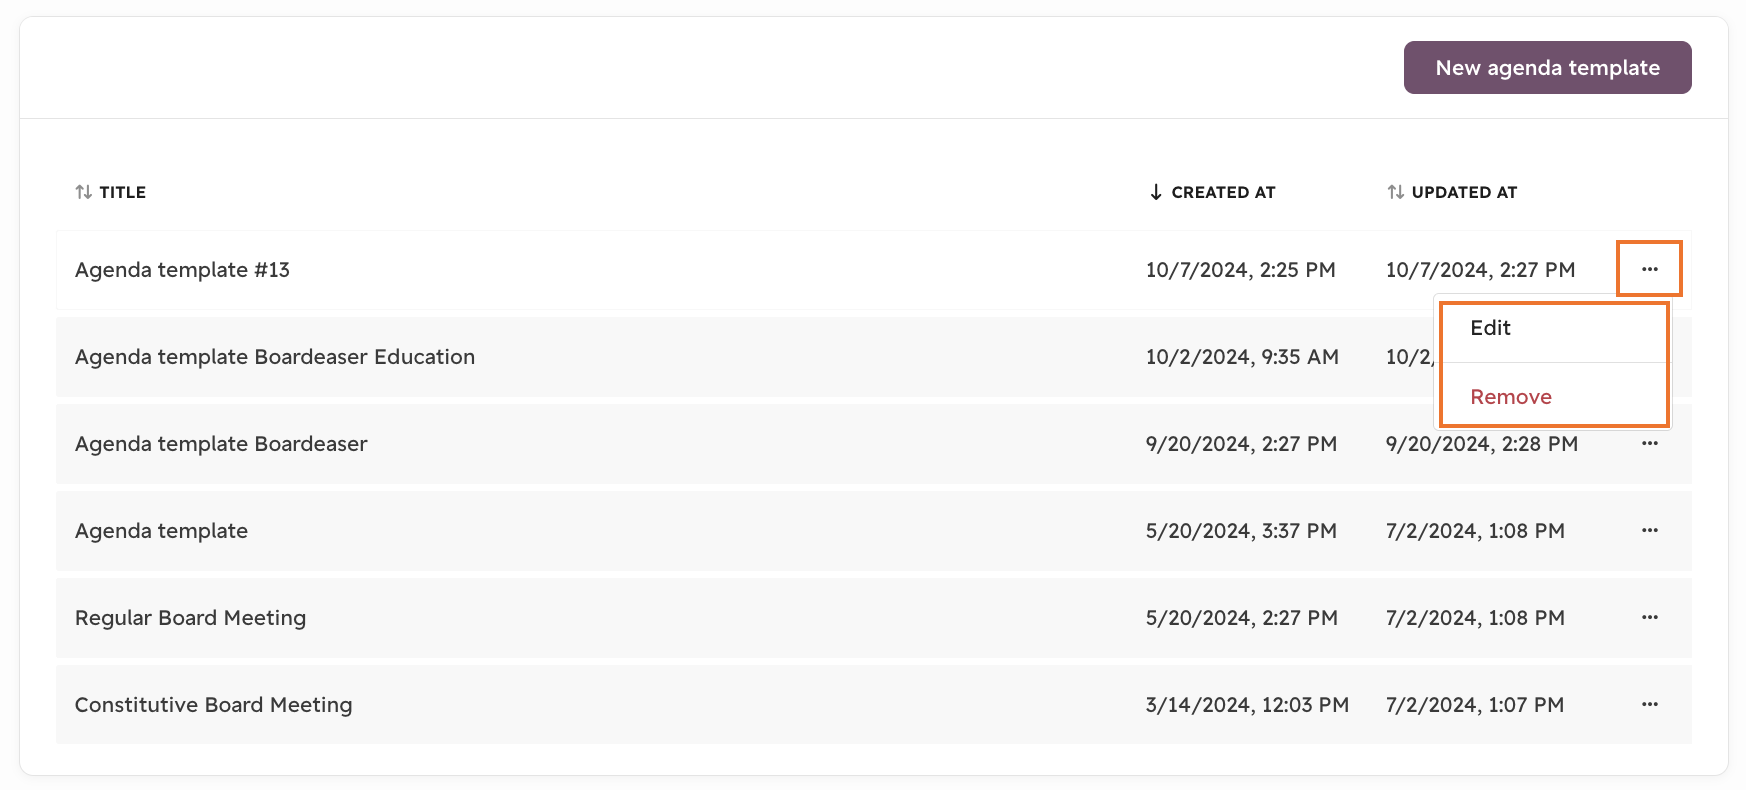This screenshot has height=790, width=1746.
Task: Open Agenda template Boardeaser Education row
Action: point(275,357)
